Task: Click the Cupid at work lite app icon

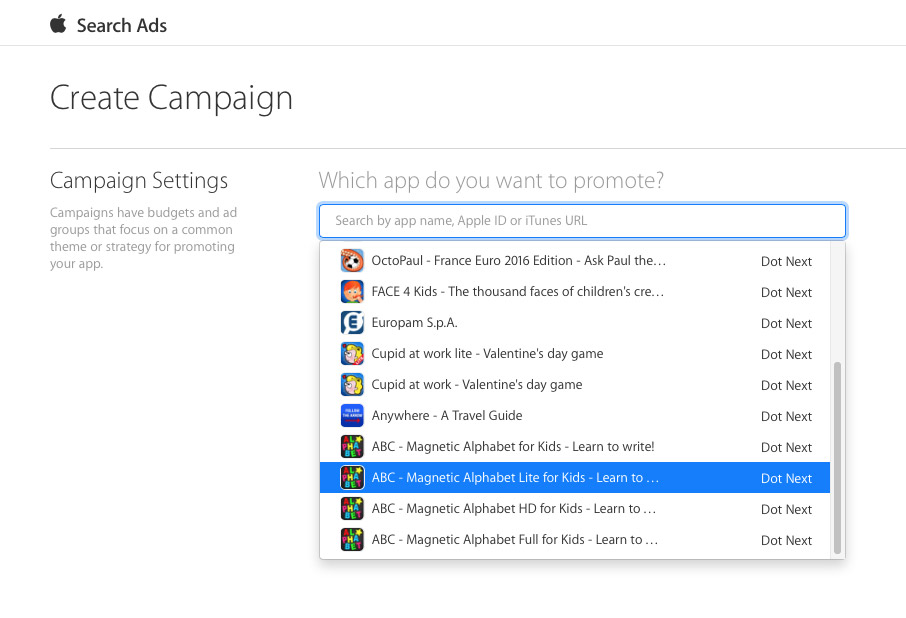Action: [x=352, y=353]
